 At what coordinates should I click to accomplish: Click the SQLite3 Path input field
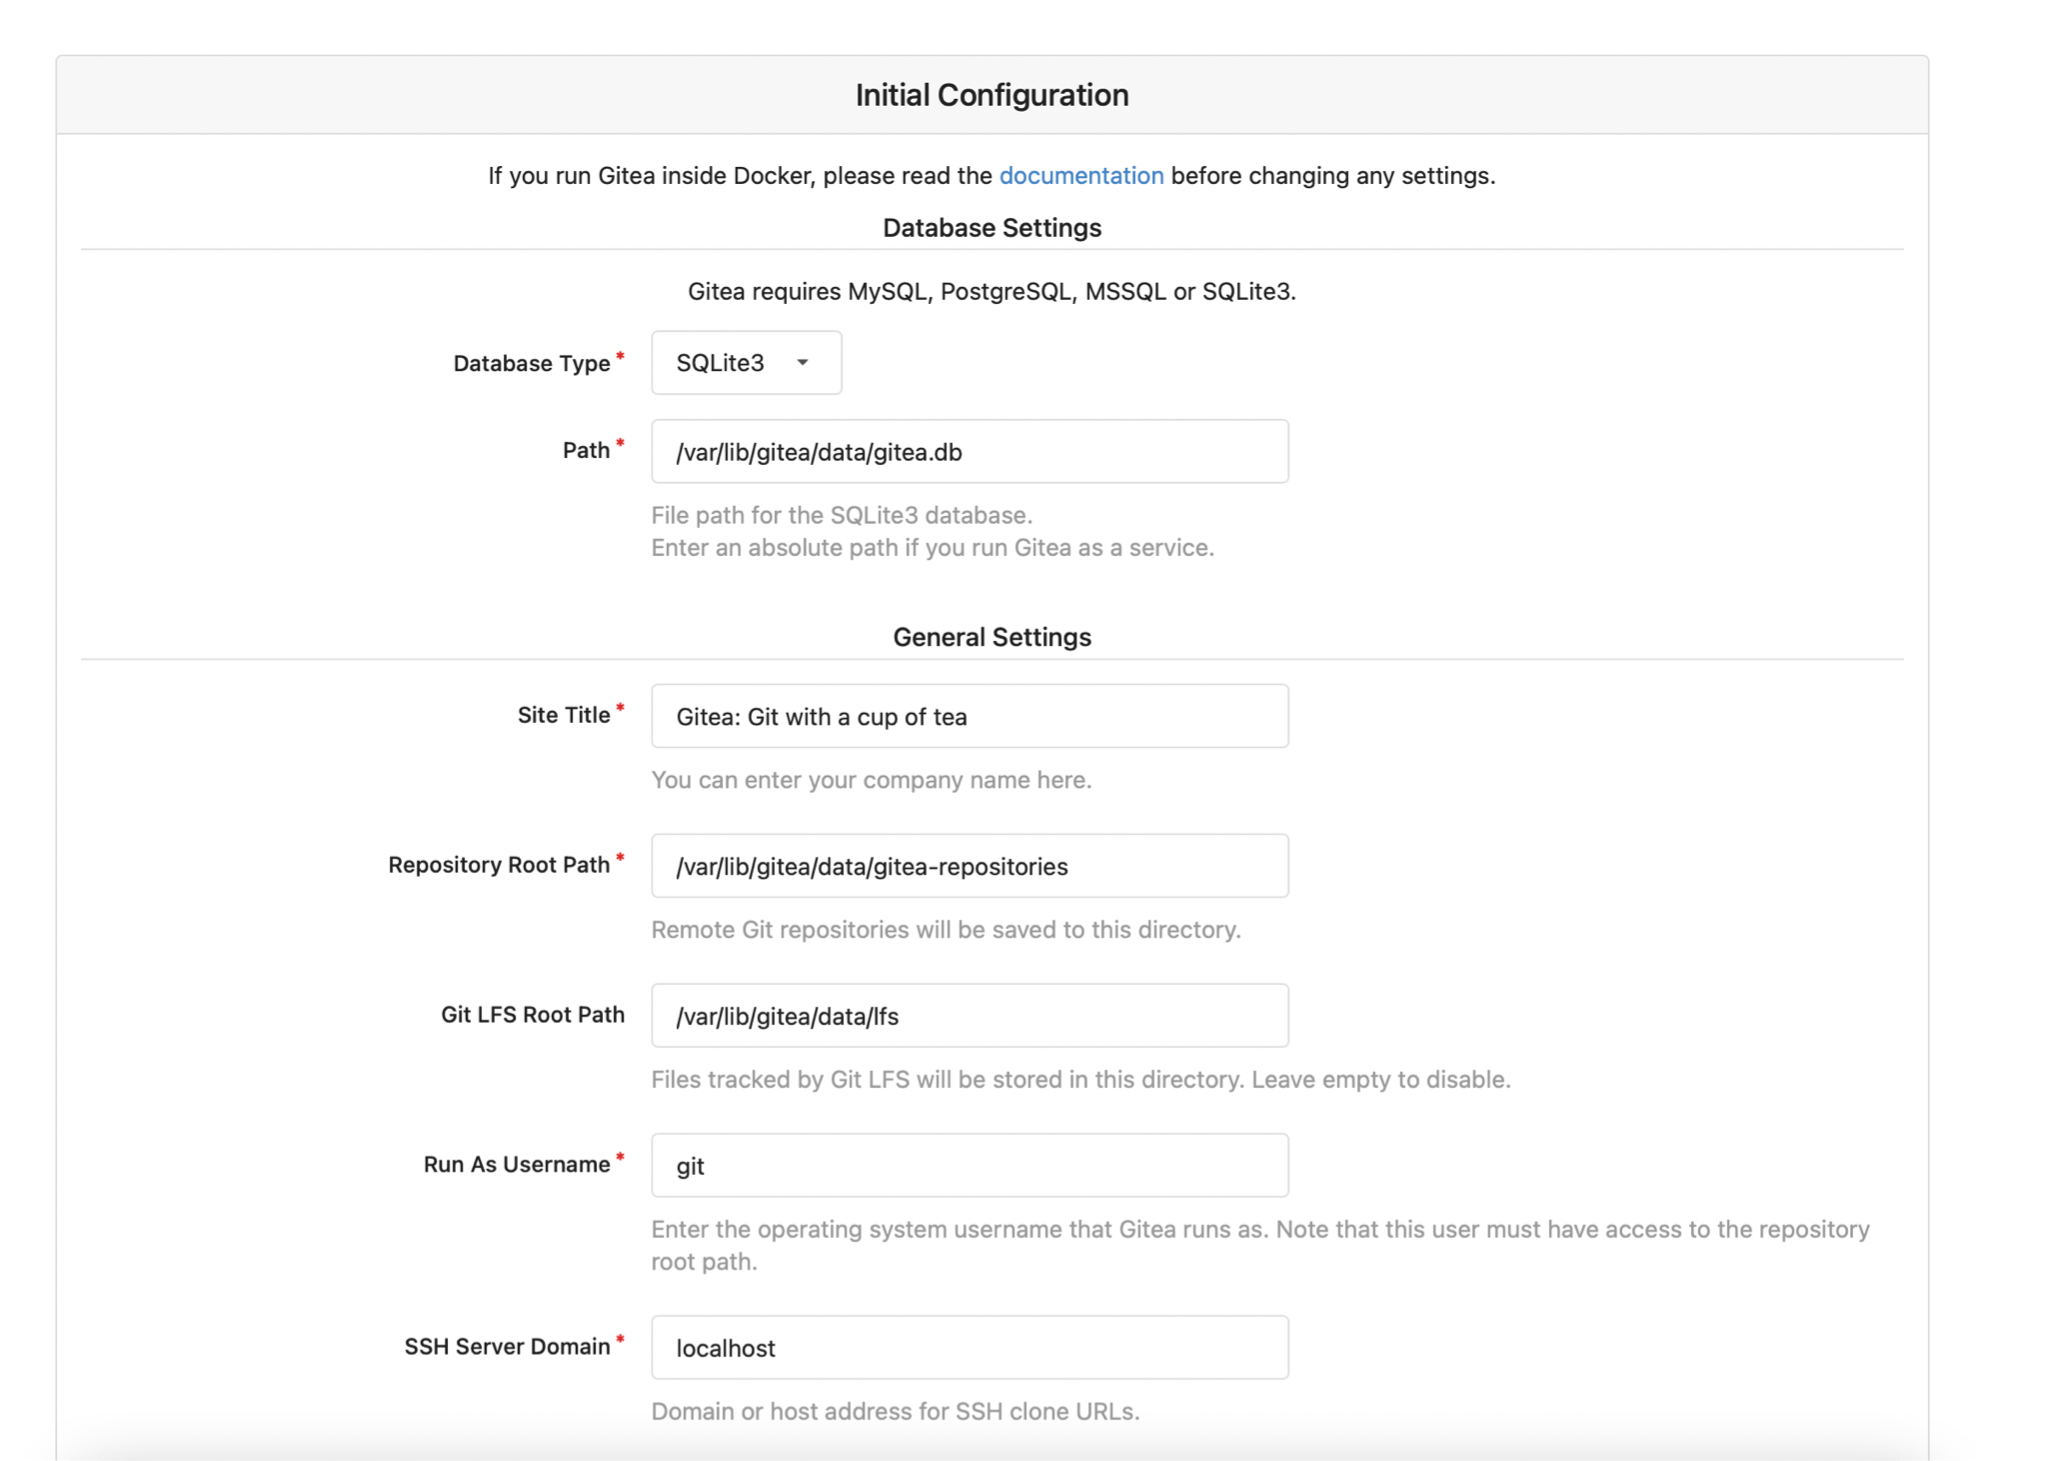(x=969, y=451)
